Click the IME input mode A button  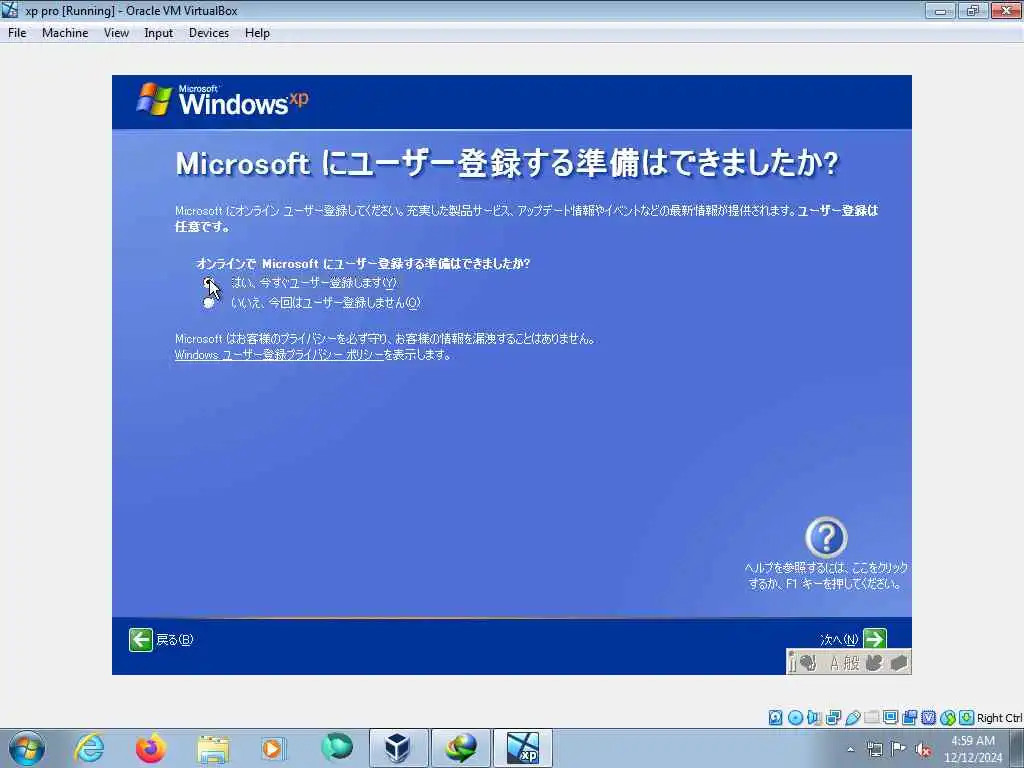pos(834,664)
